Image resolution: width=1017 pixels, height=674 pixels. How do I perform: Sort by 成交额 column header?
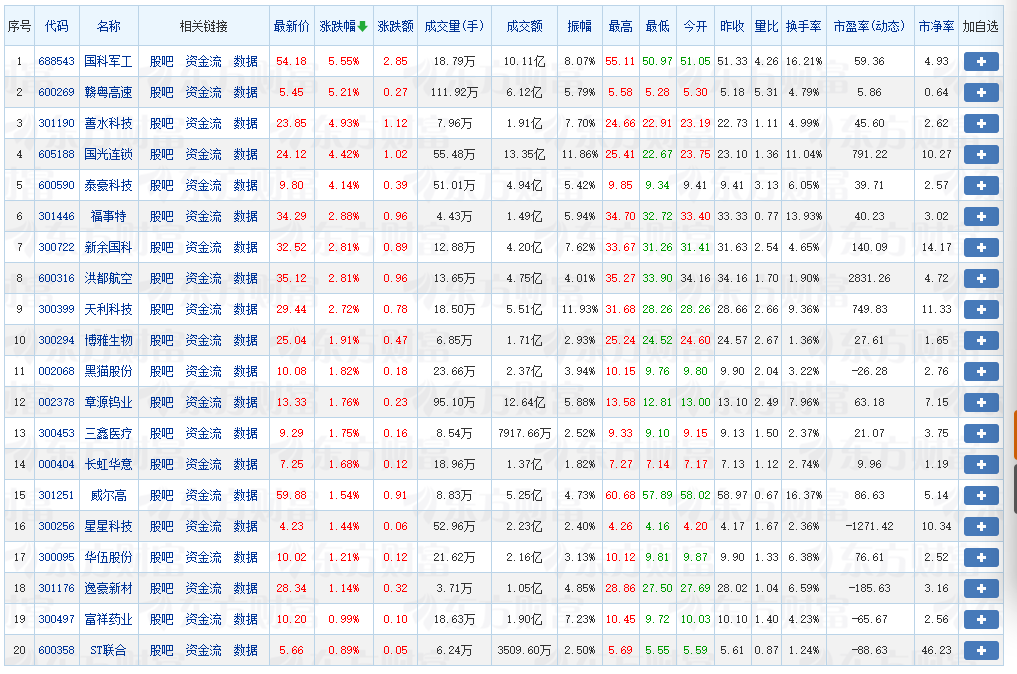point(524,27)
